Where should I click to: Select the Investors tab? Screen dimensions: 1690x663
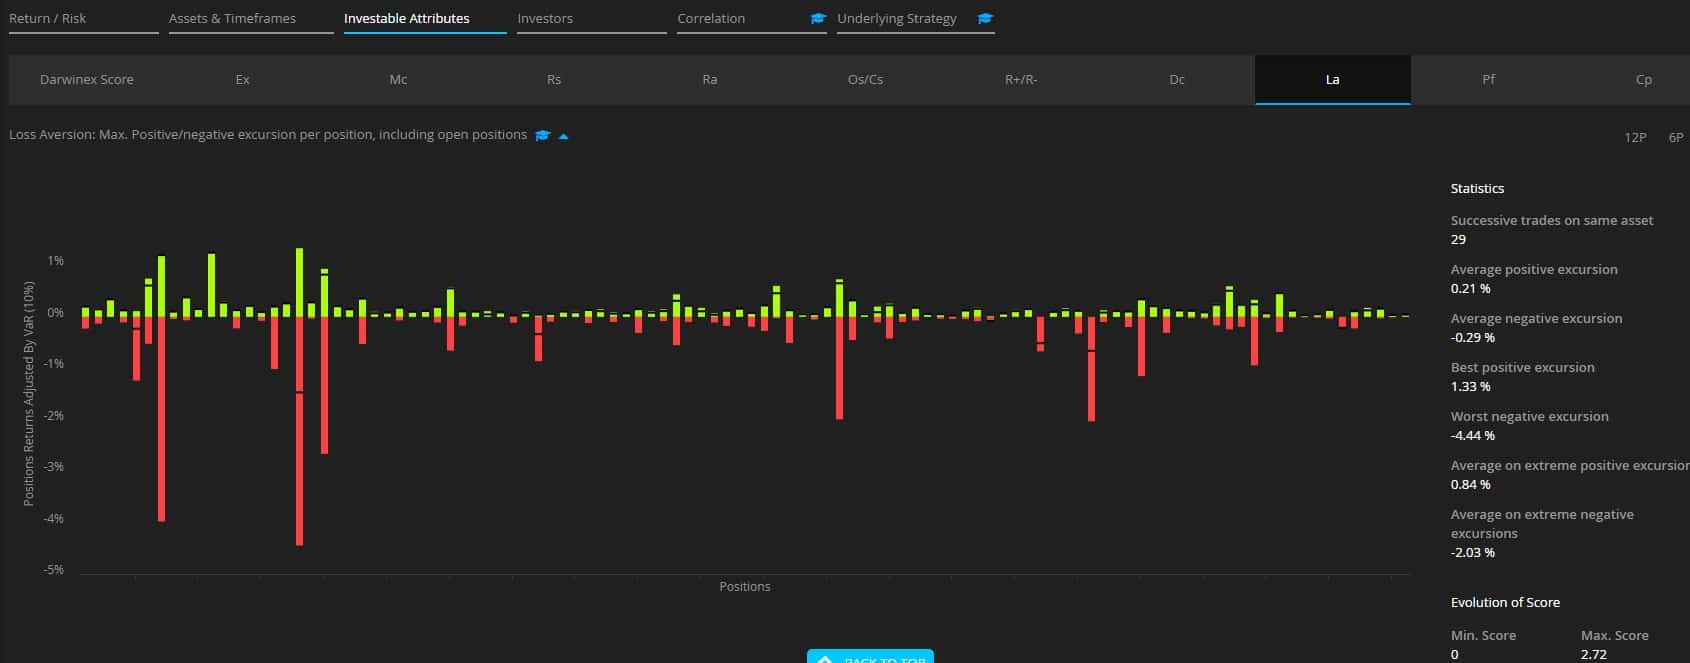pyautogui.click(x=545, y=18)
